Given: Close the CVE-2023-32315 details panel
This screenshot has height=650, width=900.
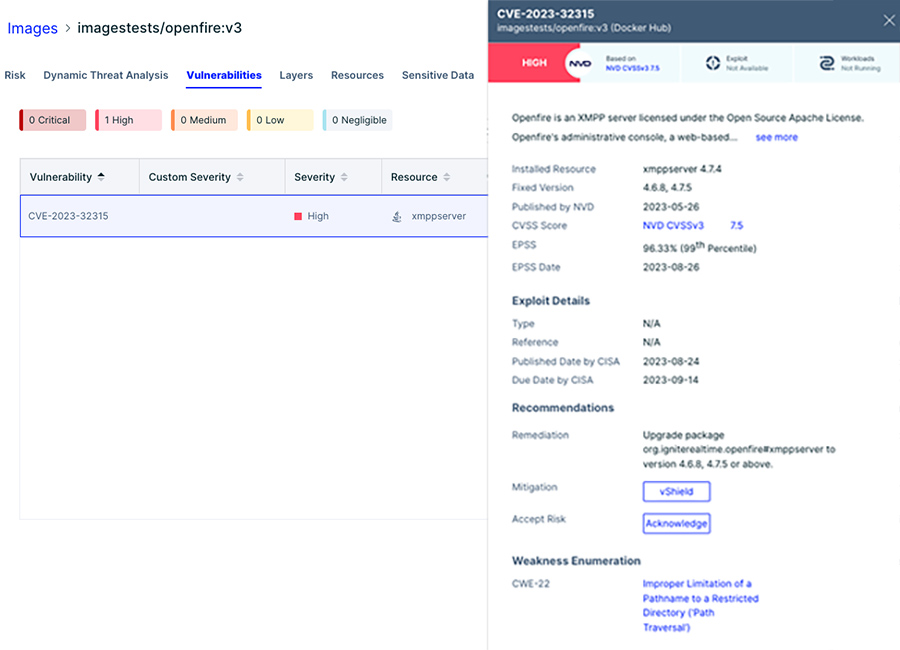Looking at the screenshot, I should coord(889,21).
